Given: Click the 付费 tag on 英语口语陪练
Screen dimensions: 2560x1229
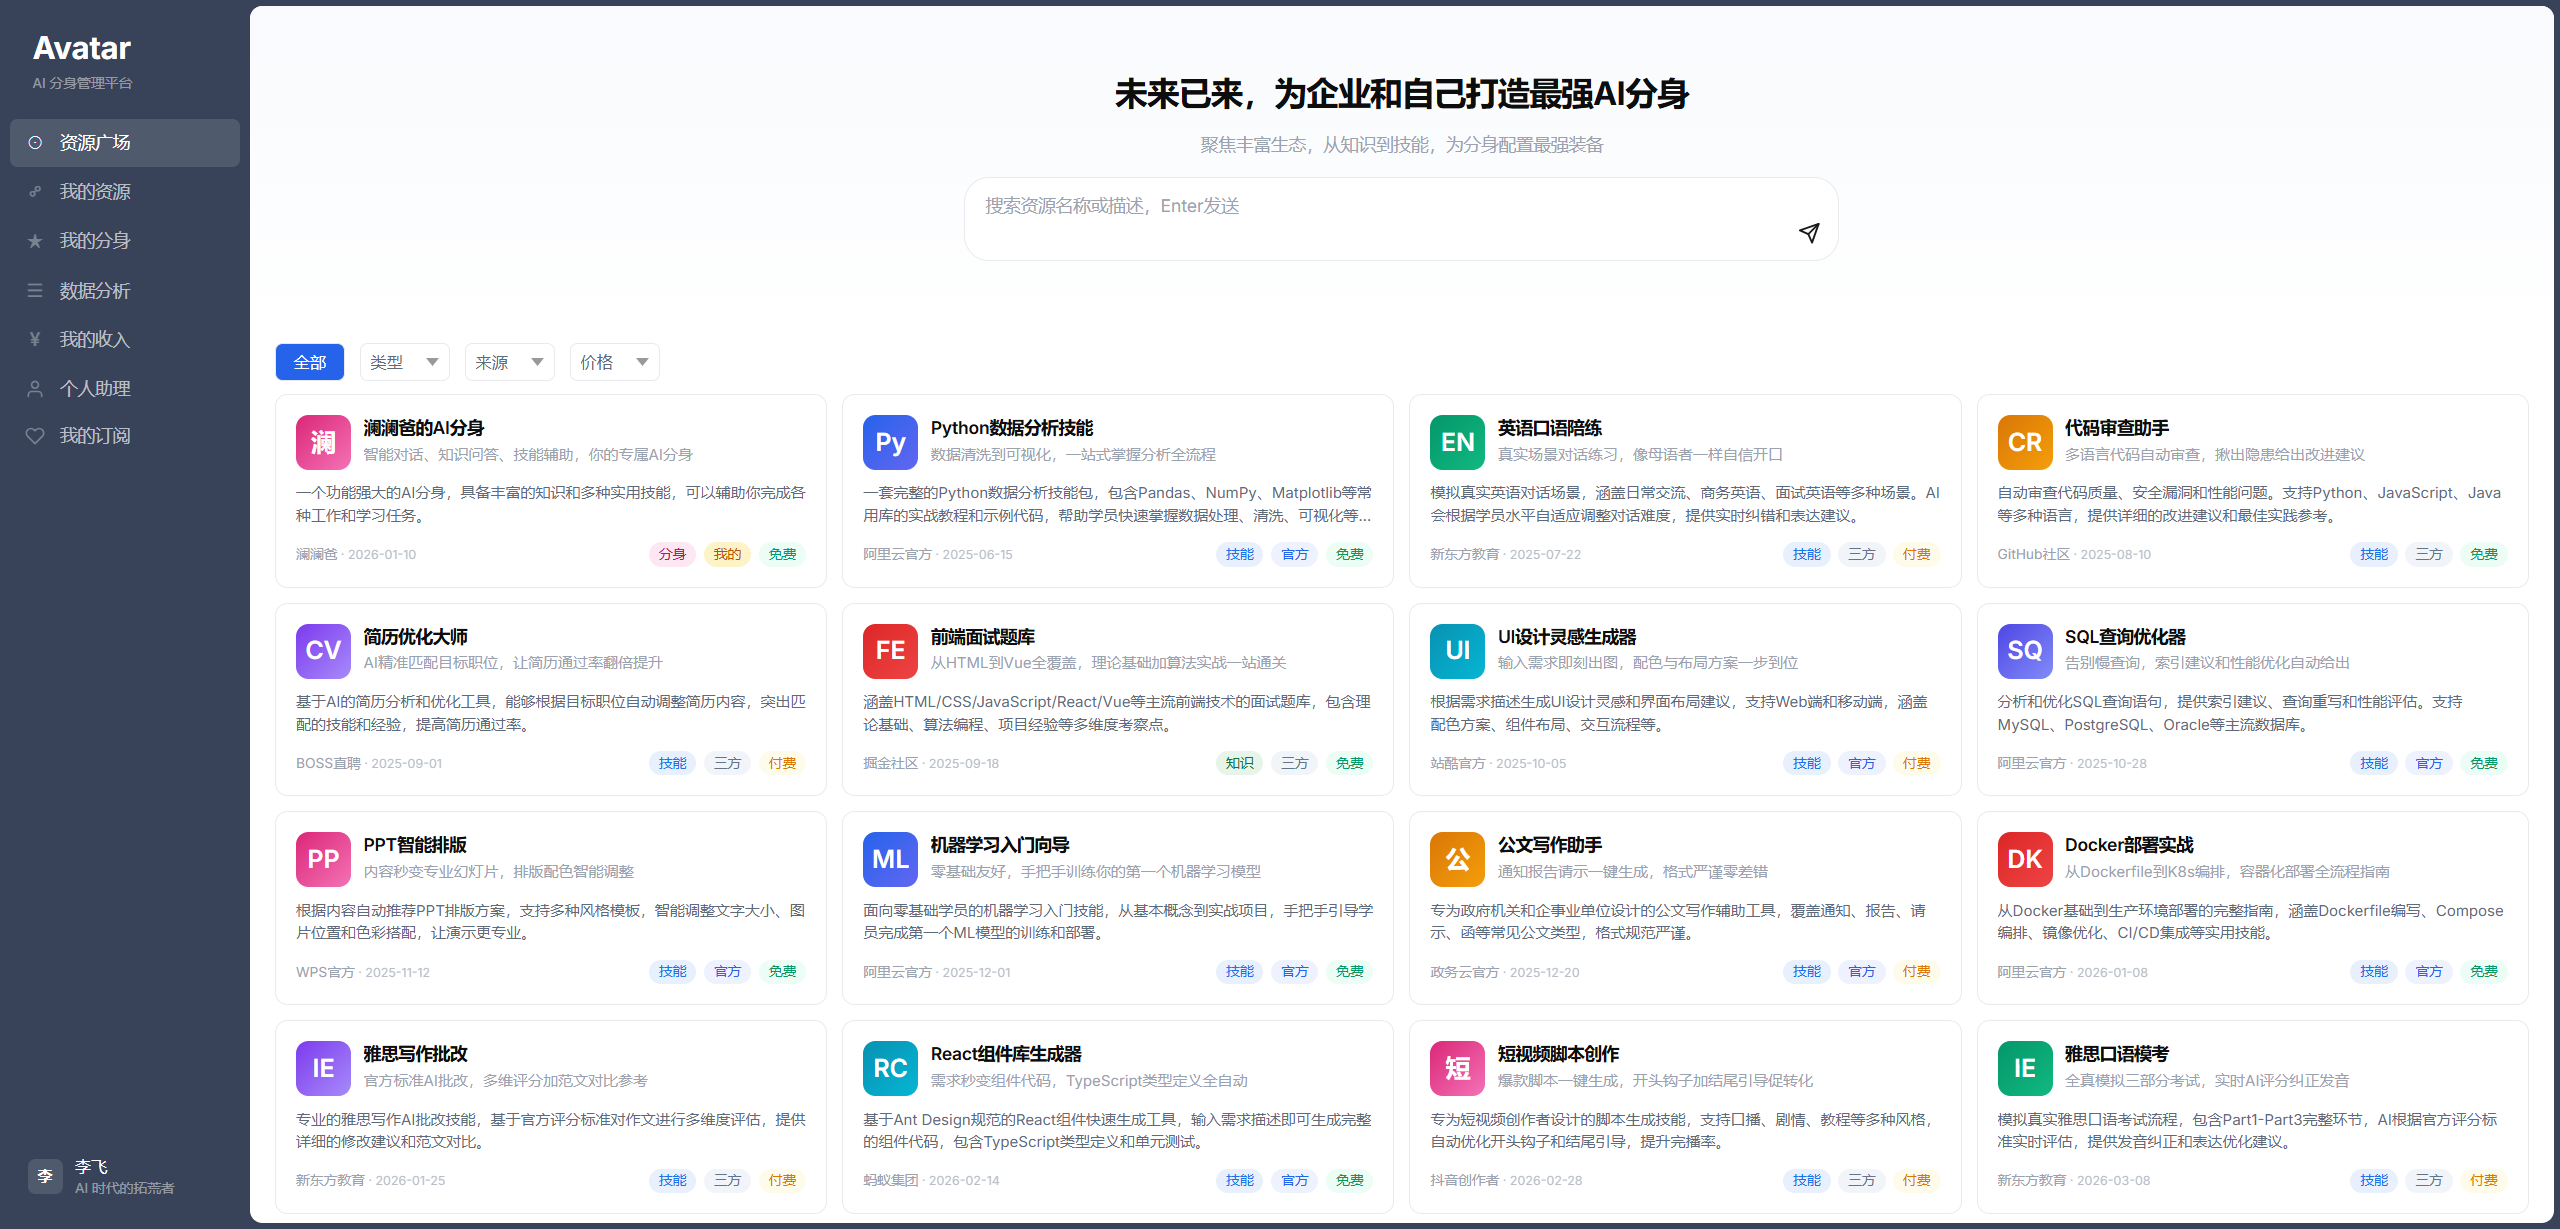Looking at the screenshot, I should (x=1916, y=554).
